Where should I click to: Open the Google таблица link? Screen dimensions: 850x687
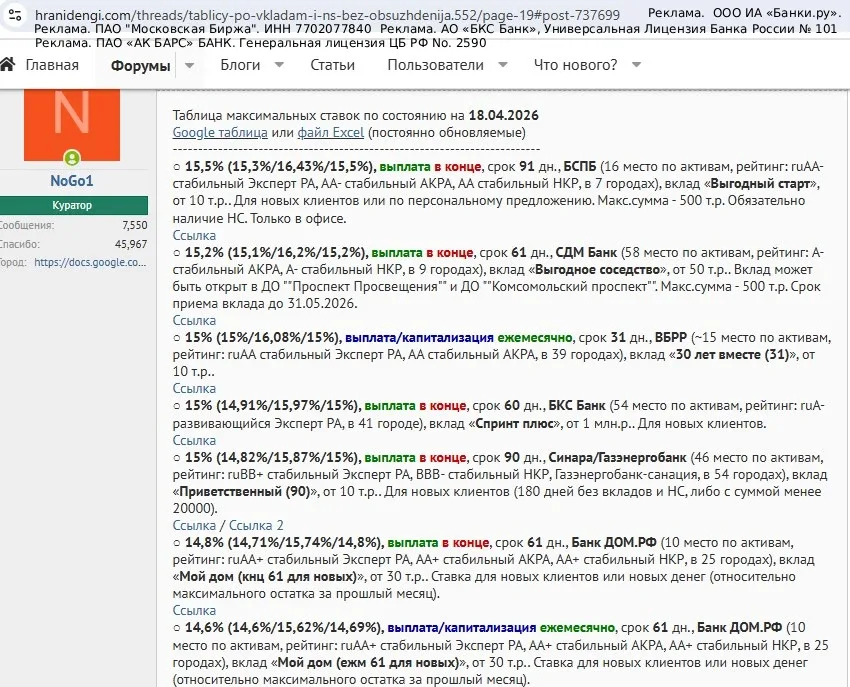220,132
